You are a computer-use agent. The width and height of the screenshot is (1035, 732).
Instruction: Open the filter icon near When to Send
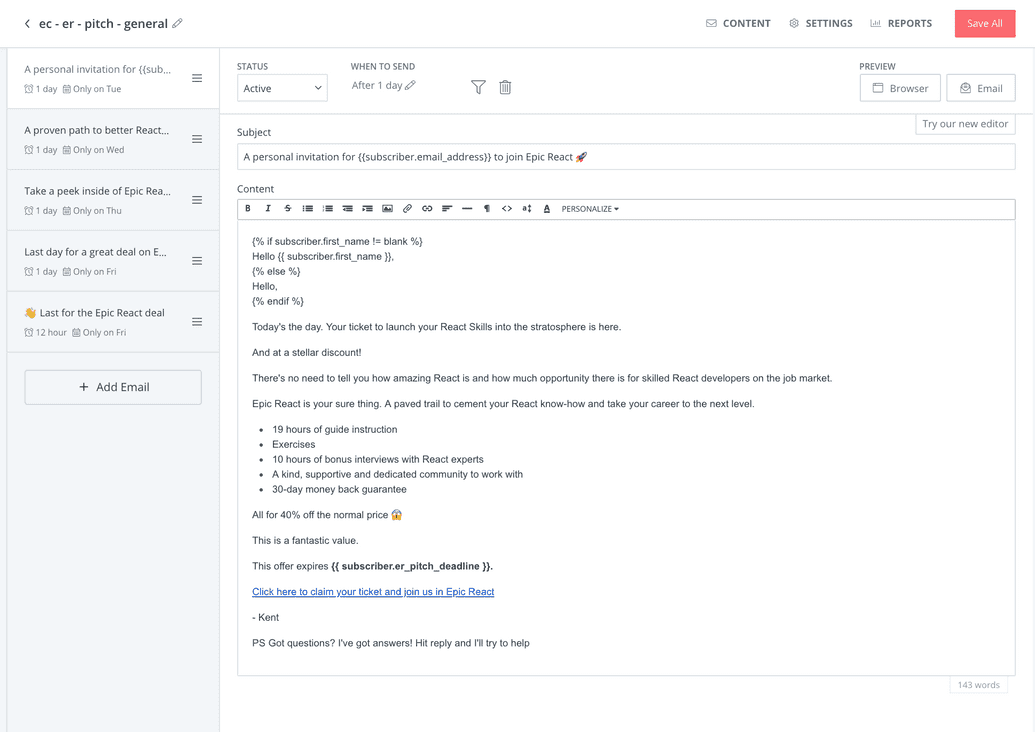[x=478, y=87]
